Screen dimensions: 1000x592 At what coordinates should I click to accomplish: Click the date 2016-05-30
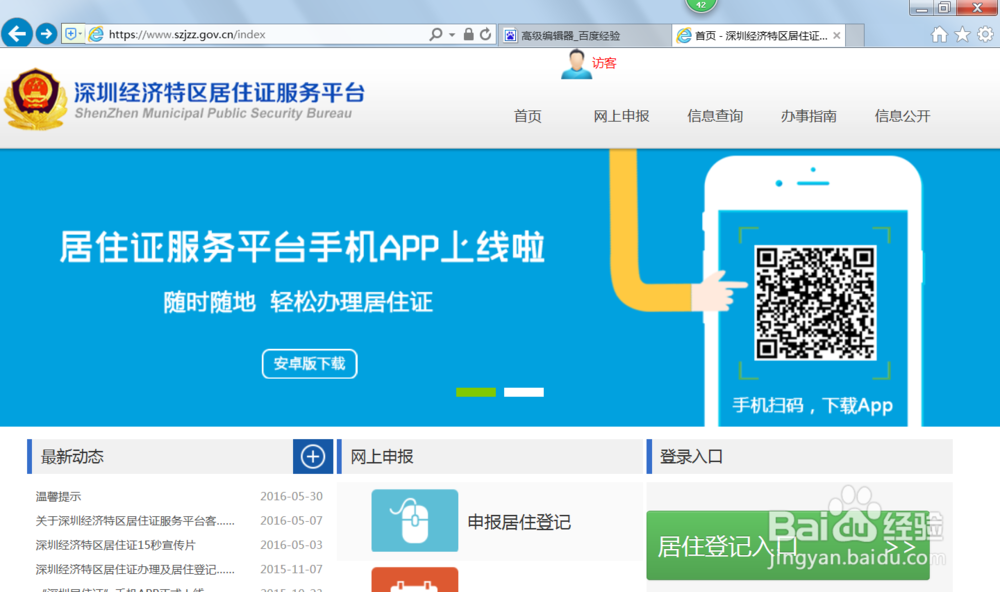291,496
